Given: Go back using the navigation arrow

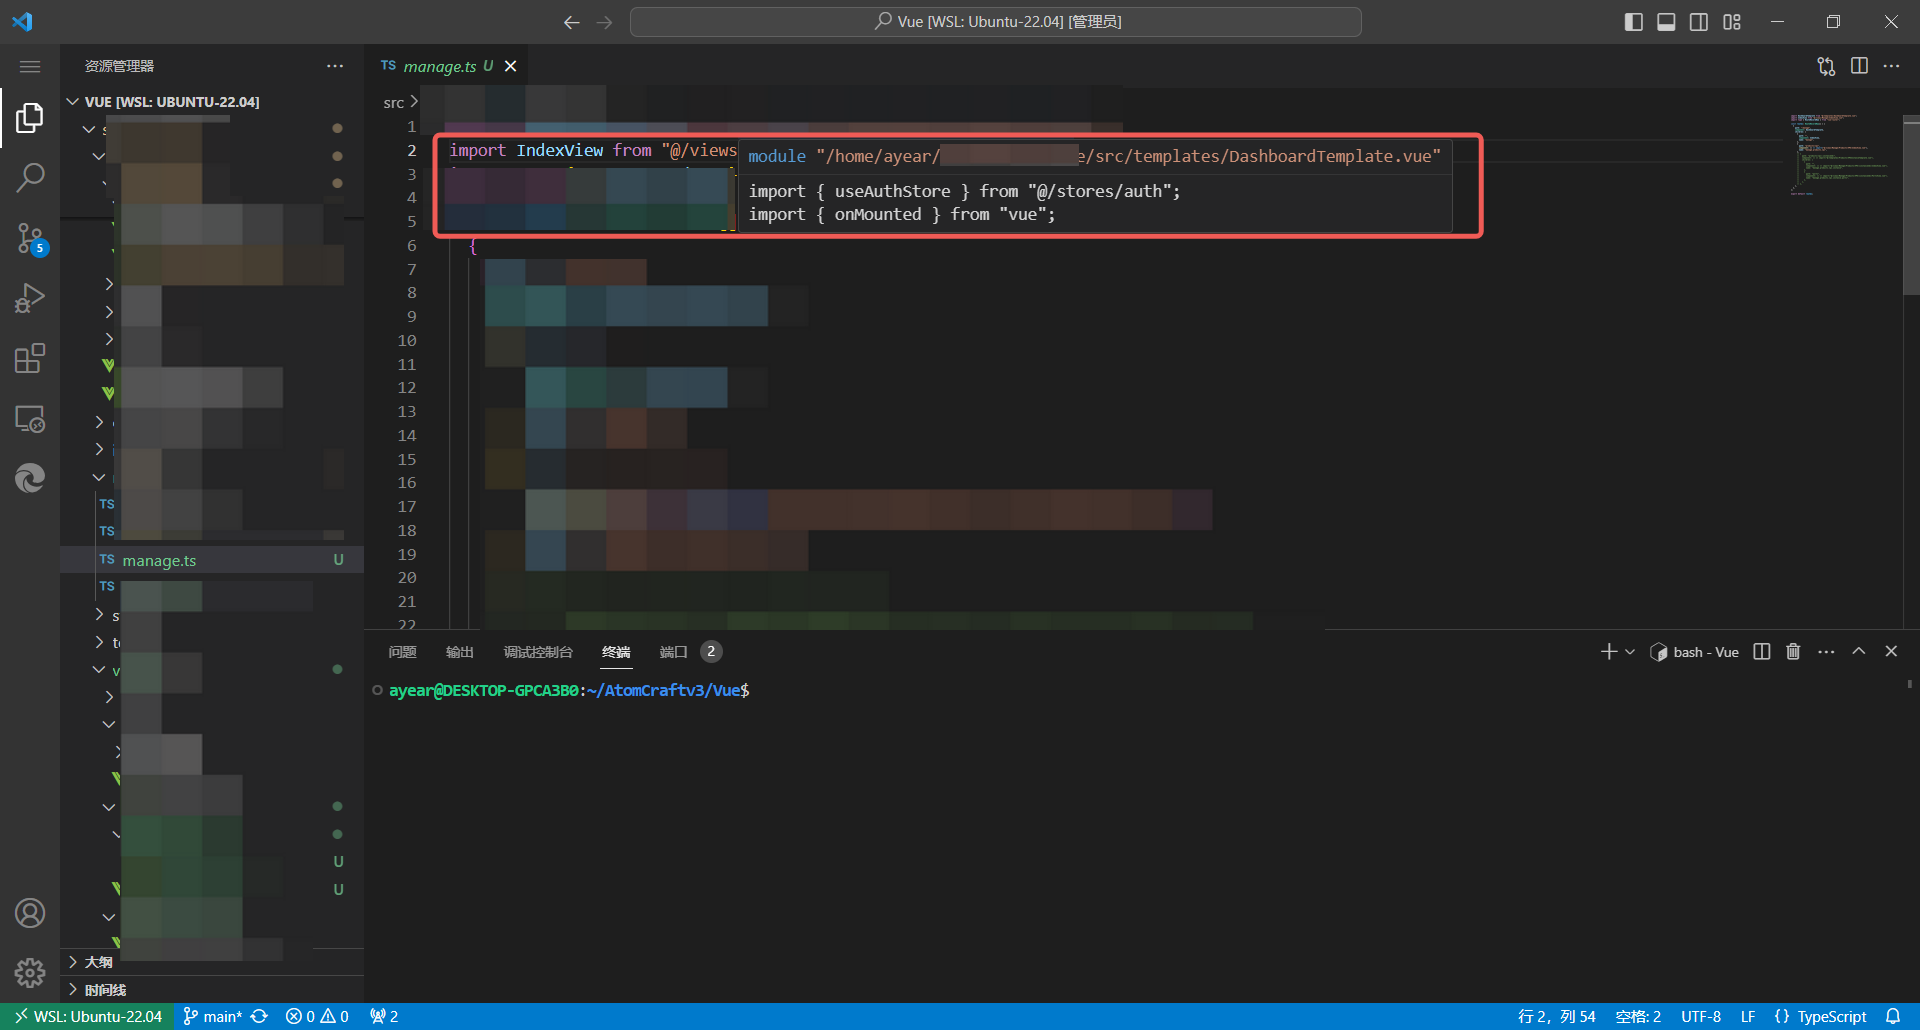Looking at the screenshot, I should [x=571, y=22].
